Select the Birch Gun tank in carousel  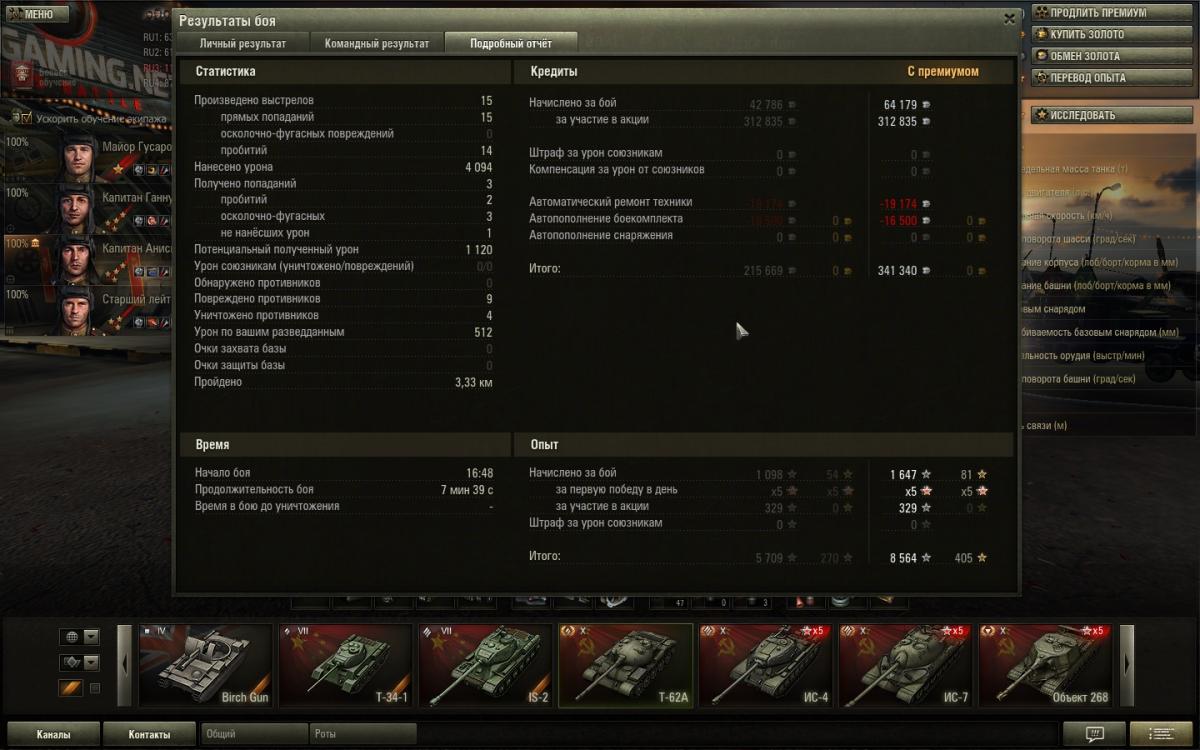click(x=205, y=665)
